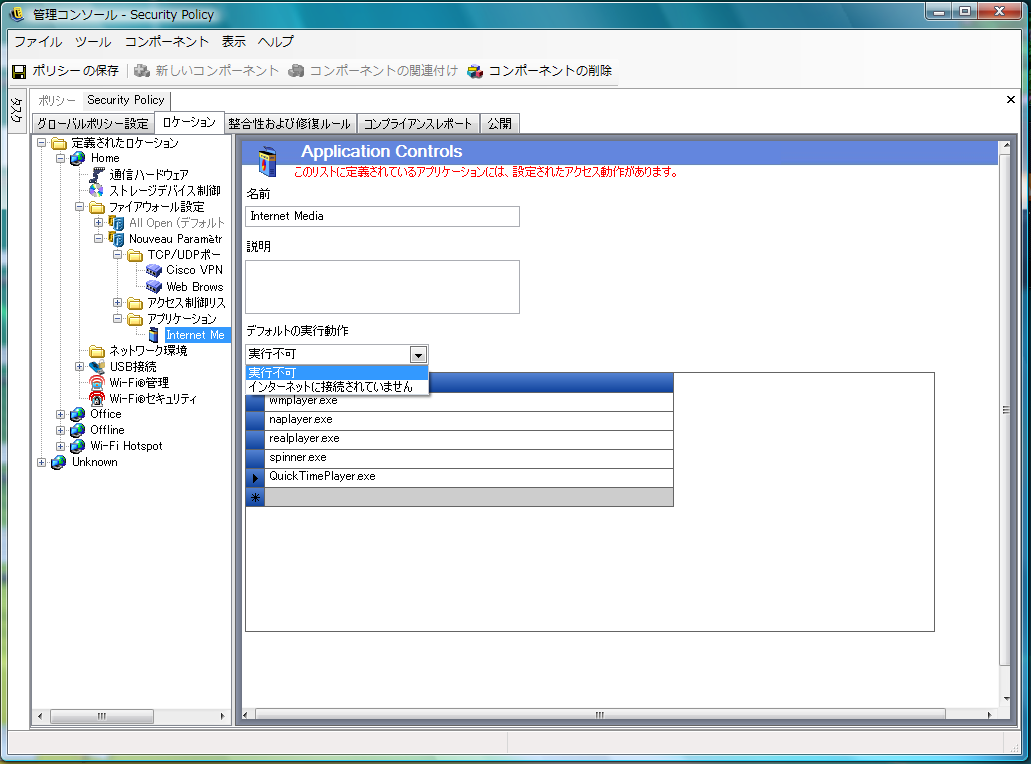
Task: Open the コンポーネント menu
Action: 166,41
